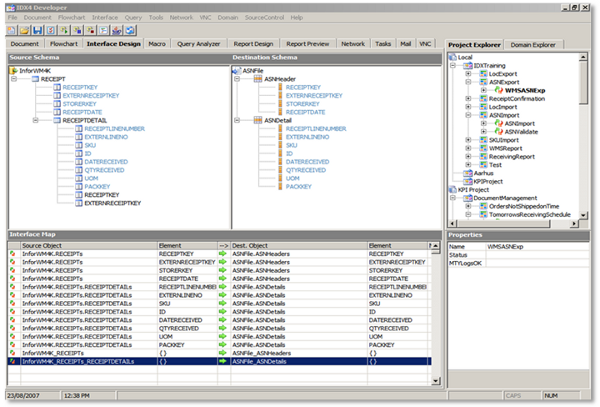Image resolution: width=600 pixels, height=407 pixels.
Task: Collapse the RECEIPTDETAIL source schema node
Action: click(33, 121)
